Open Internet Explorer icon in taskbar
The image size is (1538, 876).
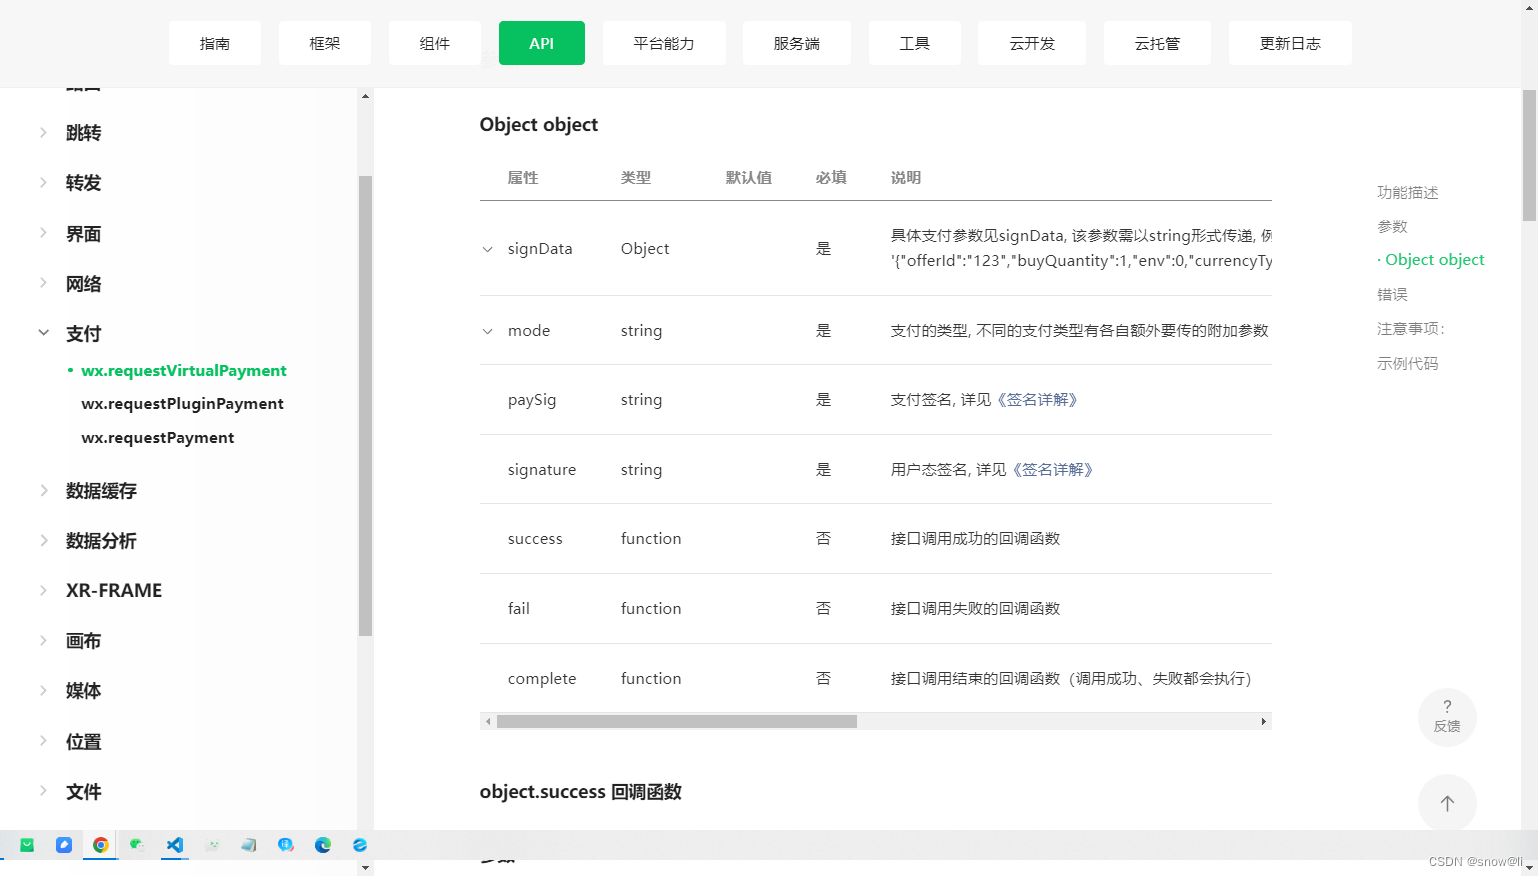[360, 845]
